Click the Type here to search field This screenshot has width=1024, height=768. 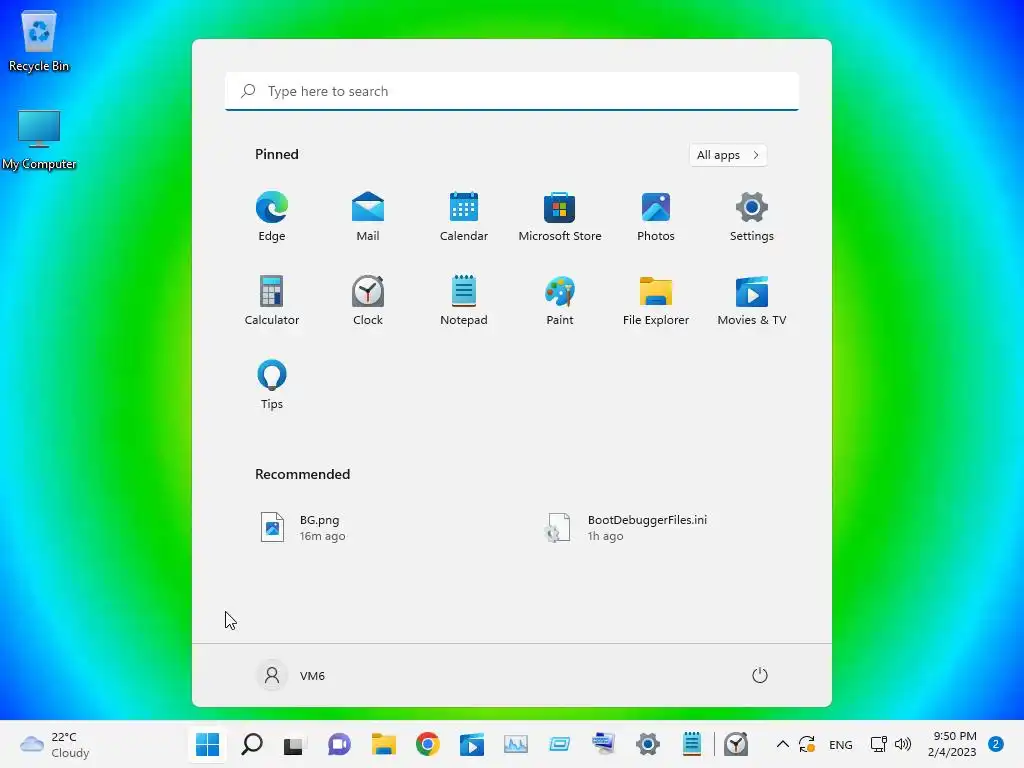pyautogui.click(x=512, y=91)
